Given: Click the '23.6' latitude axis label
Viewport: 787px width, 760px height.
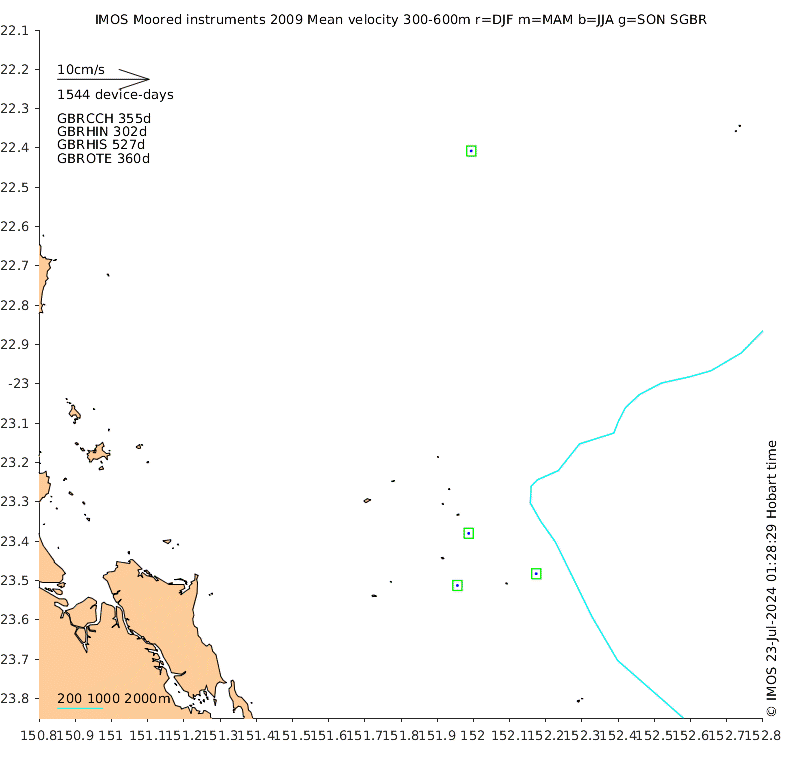Looking at the screenshot, I should 15,619.
